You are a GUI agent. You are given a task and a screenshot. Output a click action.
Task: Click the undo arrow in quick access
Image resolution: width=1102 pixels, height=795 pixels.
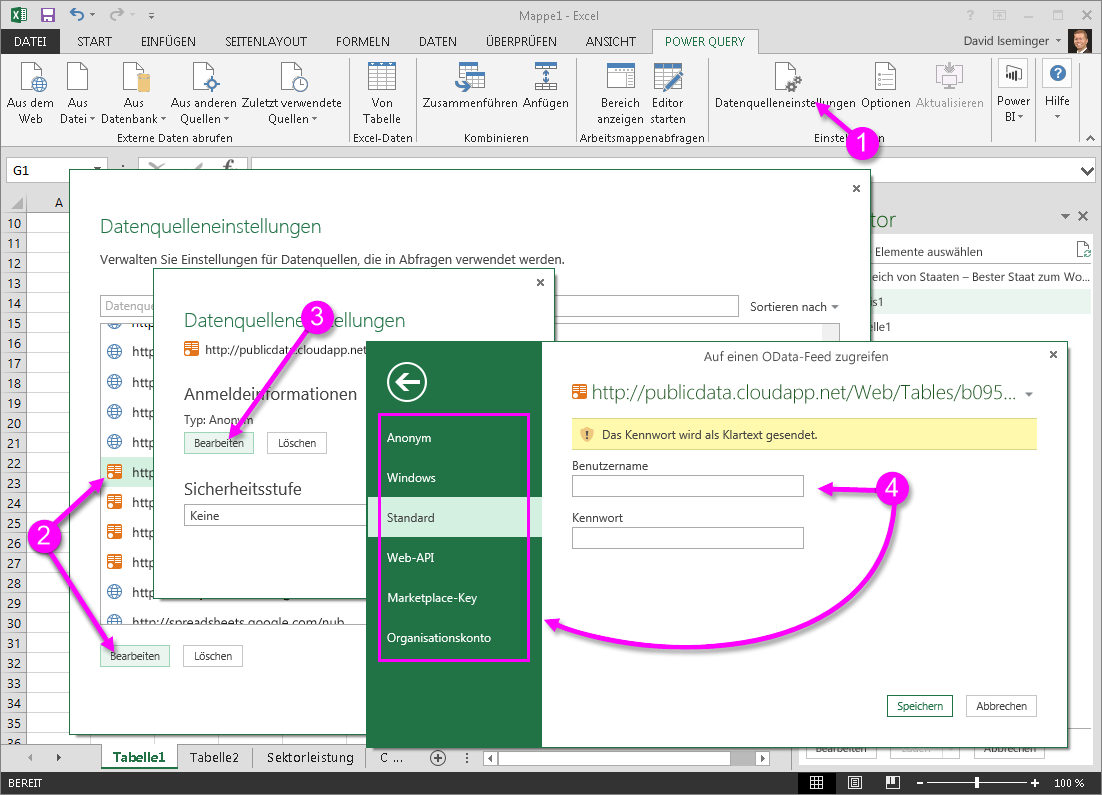(x=77, y=15)
